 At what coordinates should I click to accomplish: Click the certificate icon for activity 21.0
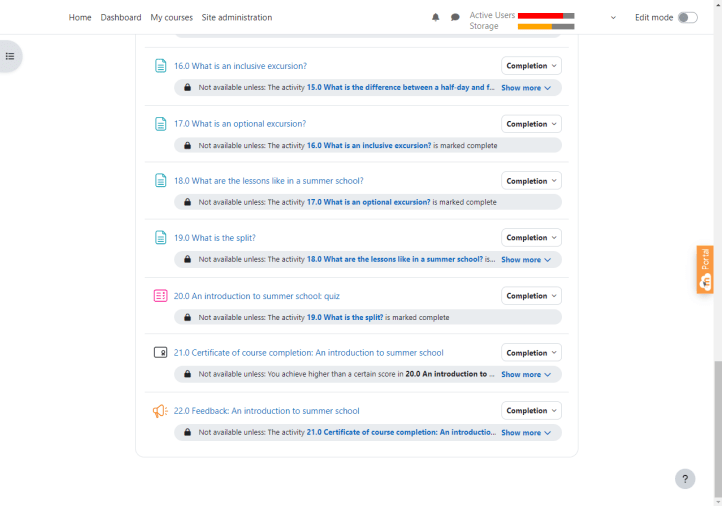pyautogui.click(x=160, y=353)
